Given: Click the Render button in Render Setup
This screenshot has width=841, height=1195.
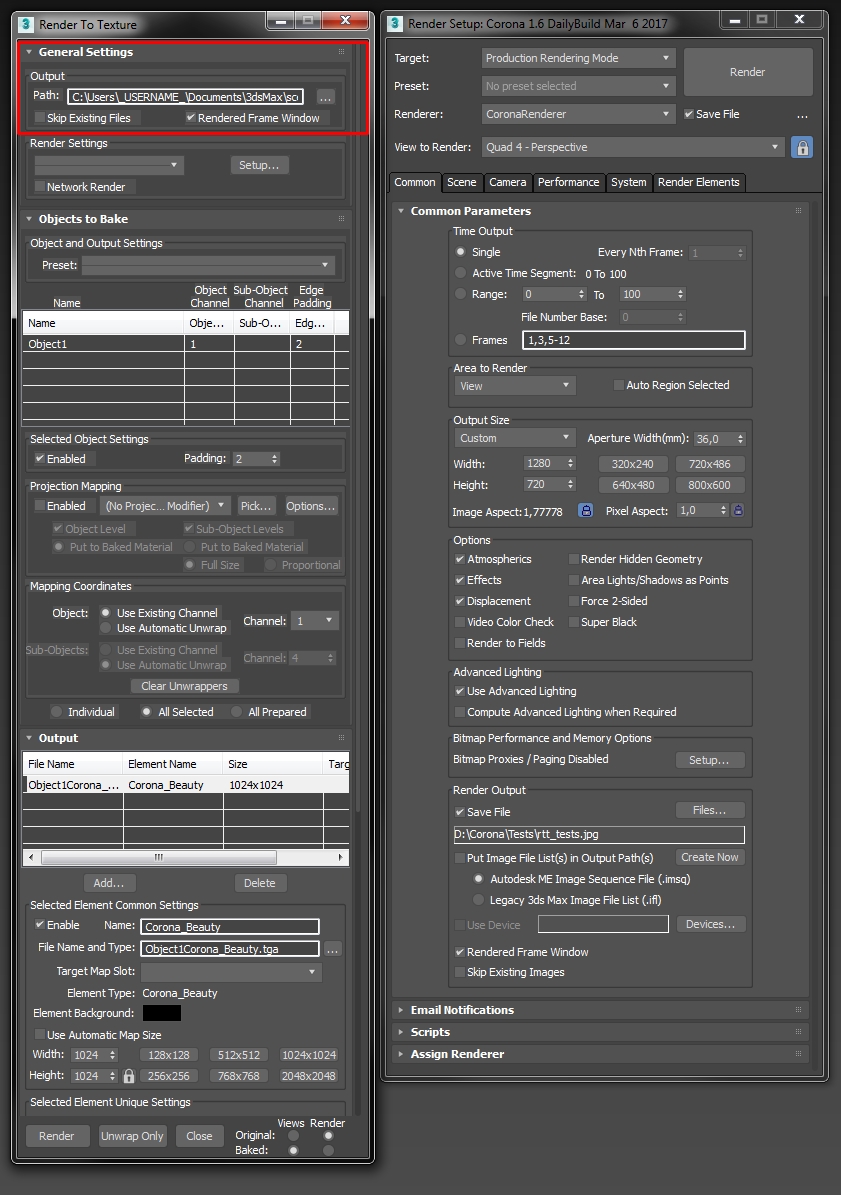Looking at the screenshot, I should coord(747,71).
